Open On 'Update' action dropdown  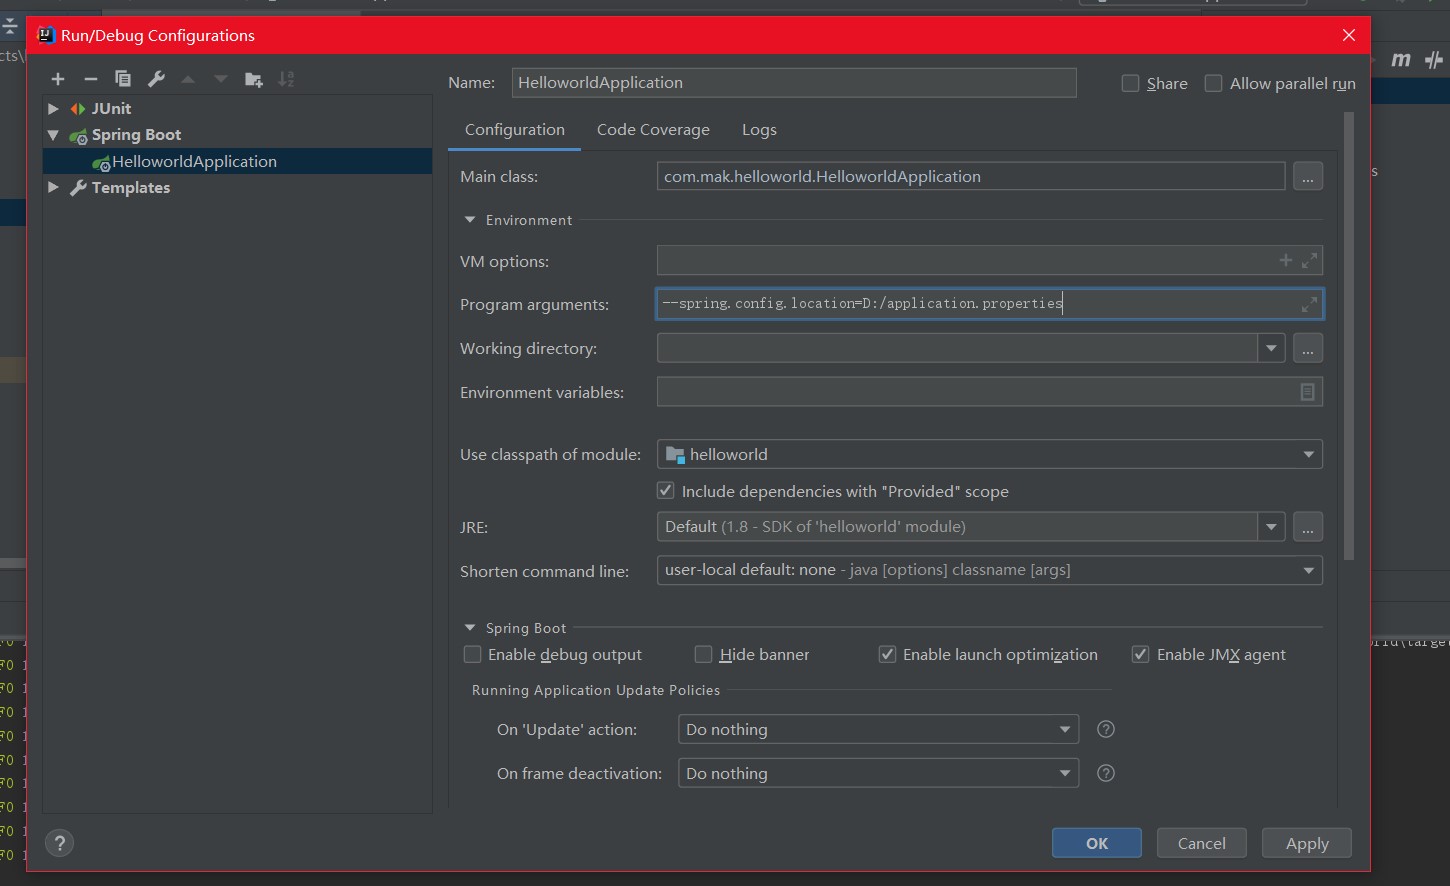[x=1065, y=729]
